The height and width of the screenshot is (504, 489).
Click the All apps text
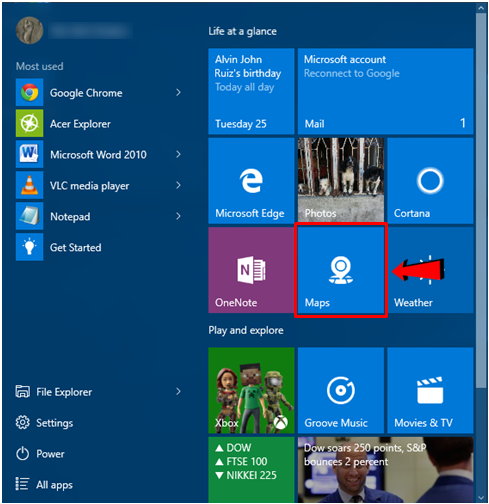54,485
